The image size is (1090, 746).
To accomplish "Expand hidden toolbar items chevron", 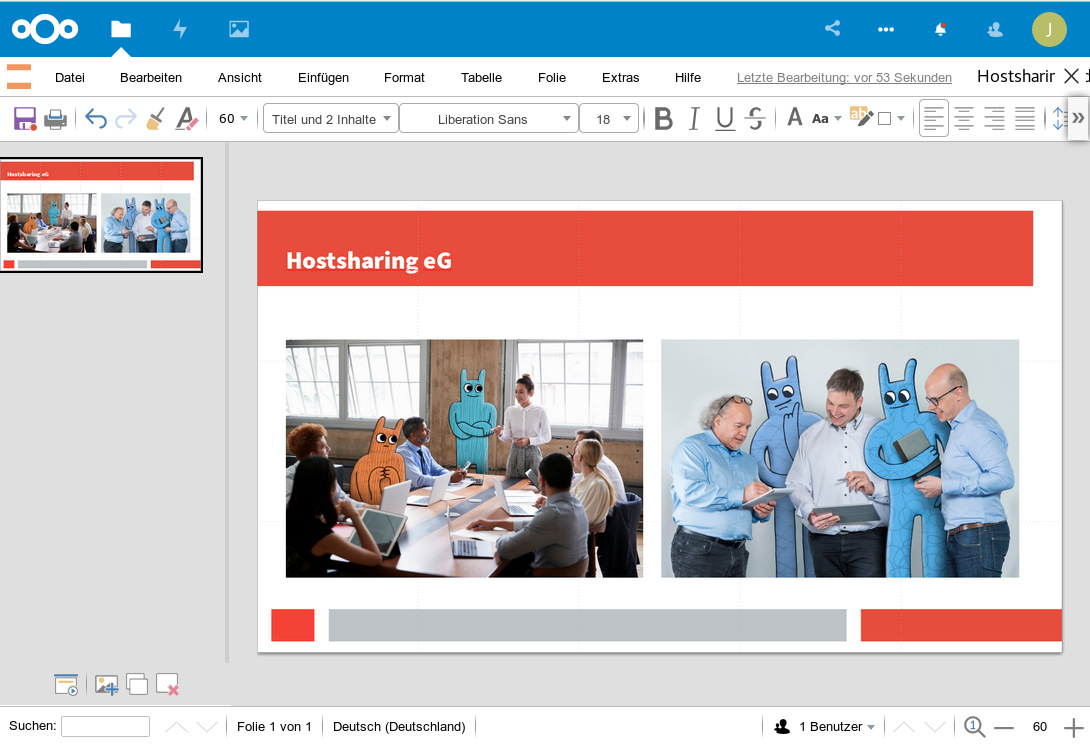I will 1078,117.
